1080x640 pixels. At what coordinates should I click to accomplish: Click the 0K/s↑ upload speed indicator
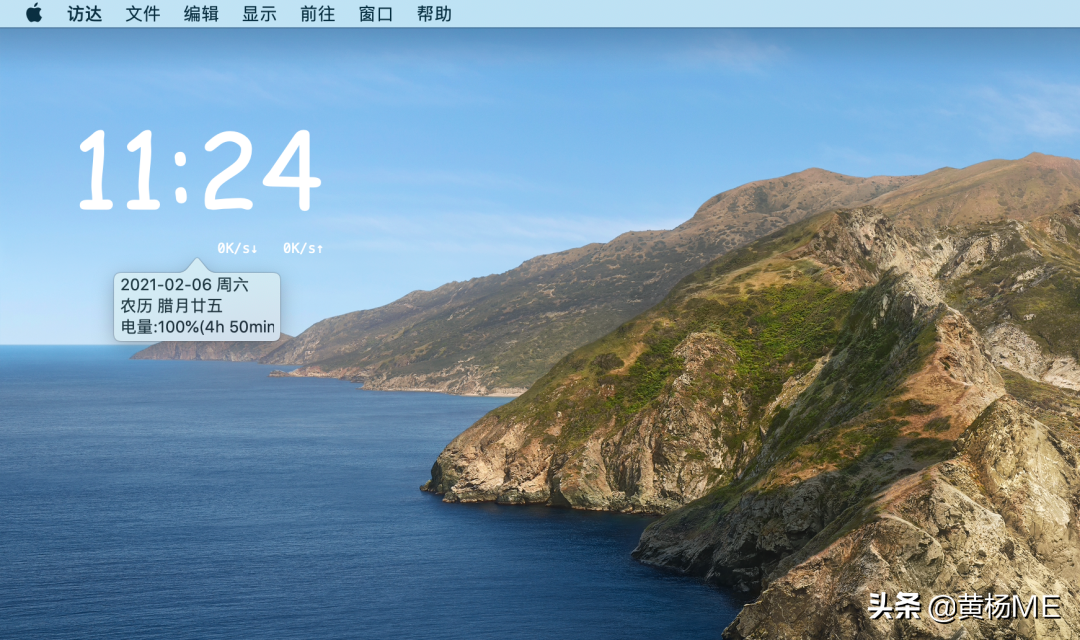303,248
